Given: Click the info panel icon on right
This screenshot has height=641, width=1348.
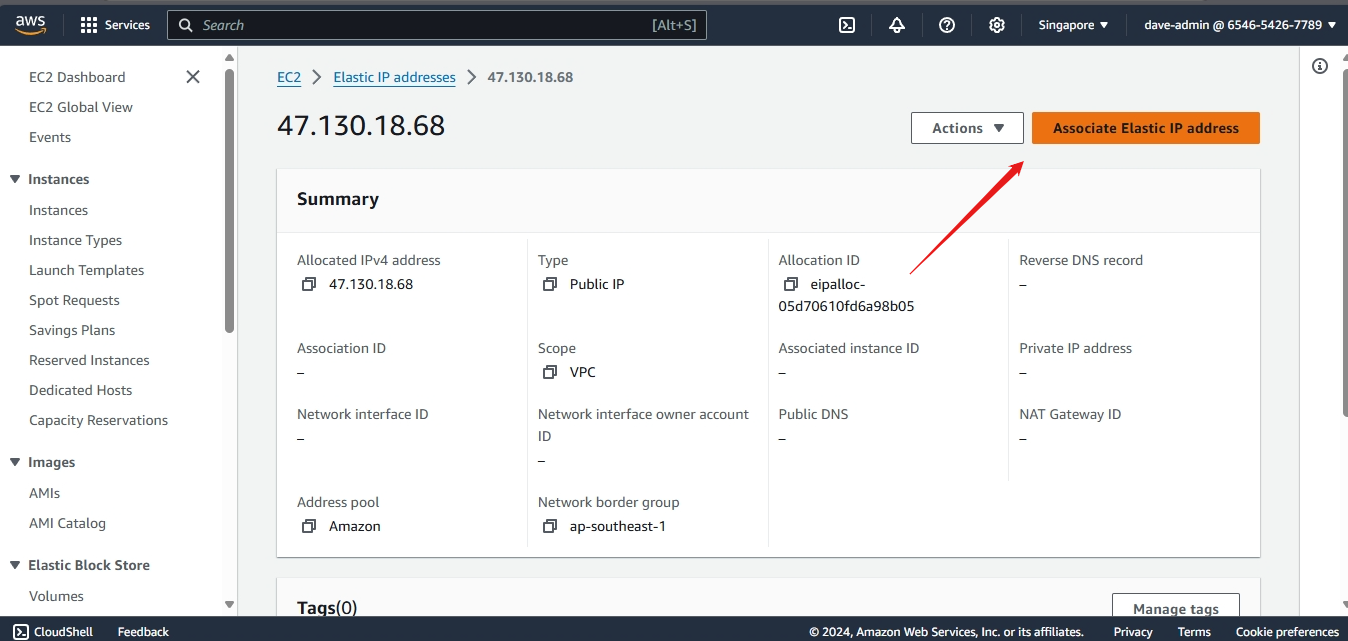Looking at the screenshot, I should click(1320, 66).
